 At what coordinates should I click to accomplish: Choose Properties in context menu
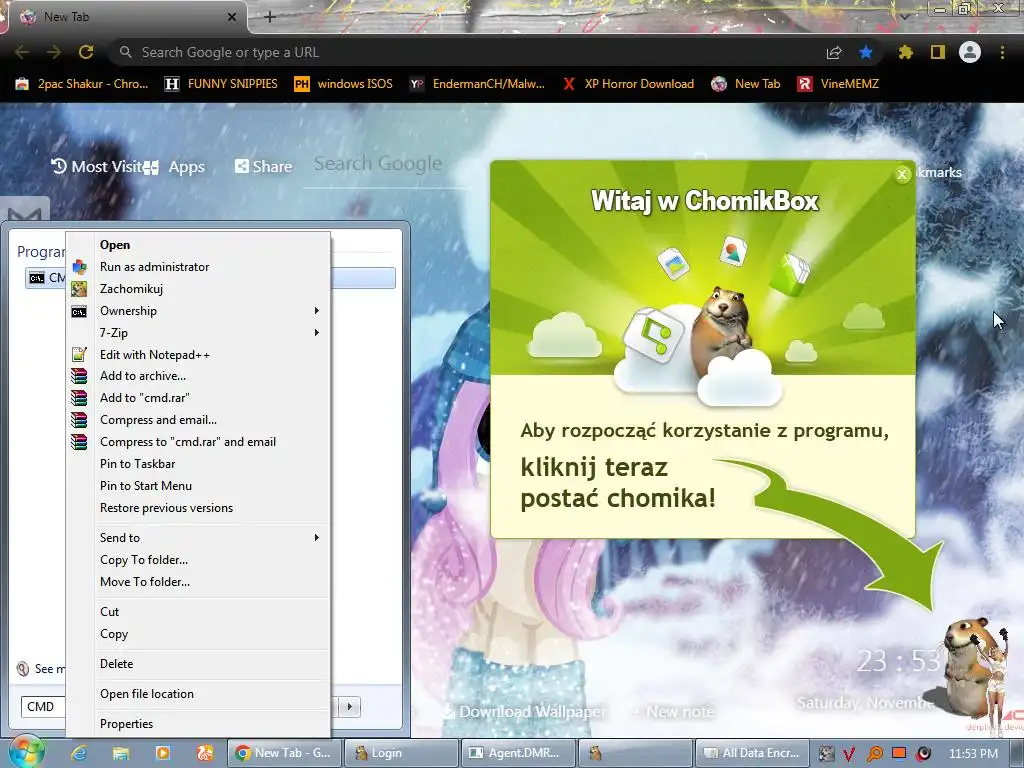click(199, 724)
